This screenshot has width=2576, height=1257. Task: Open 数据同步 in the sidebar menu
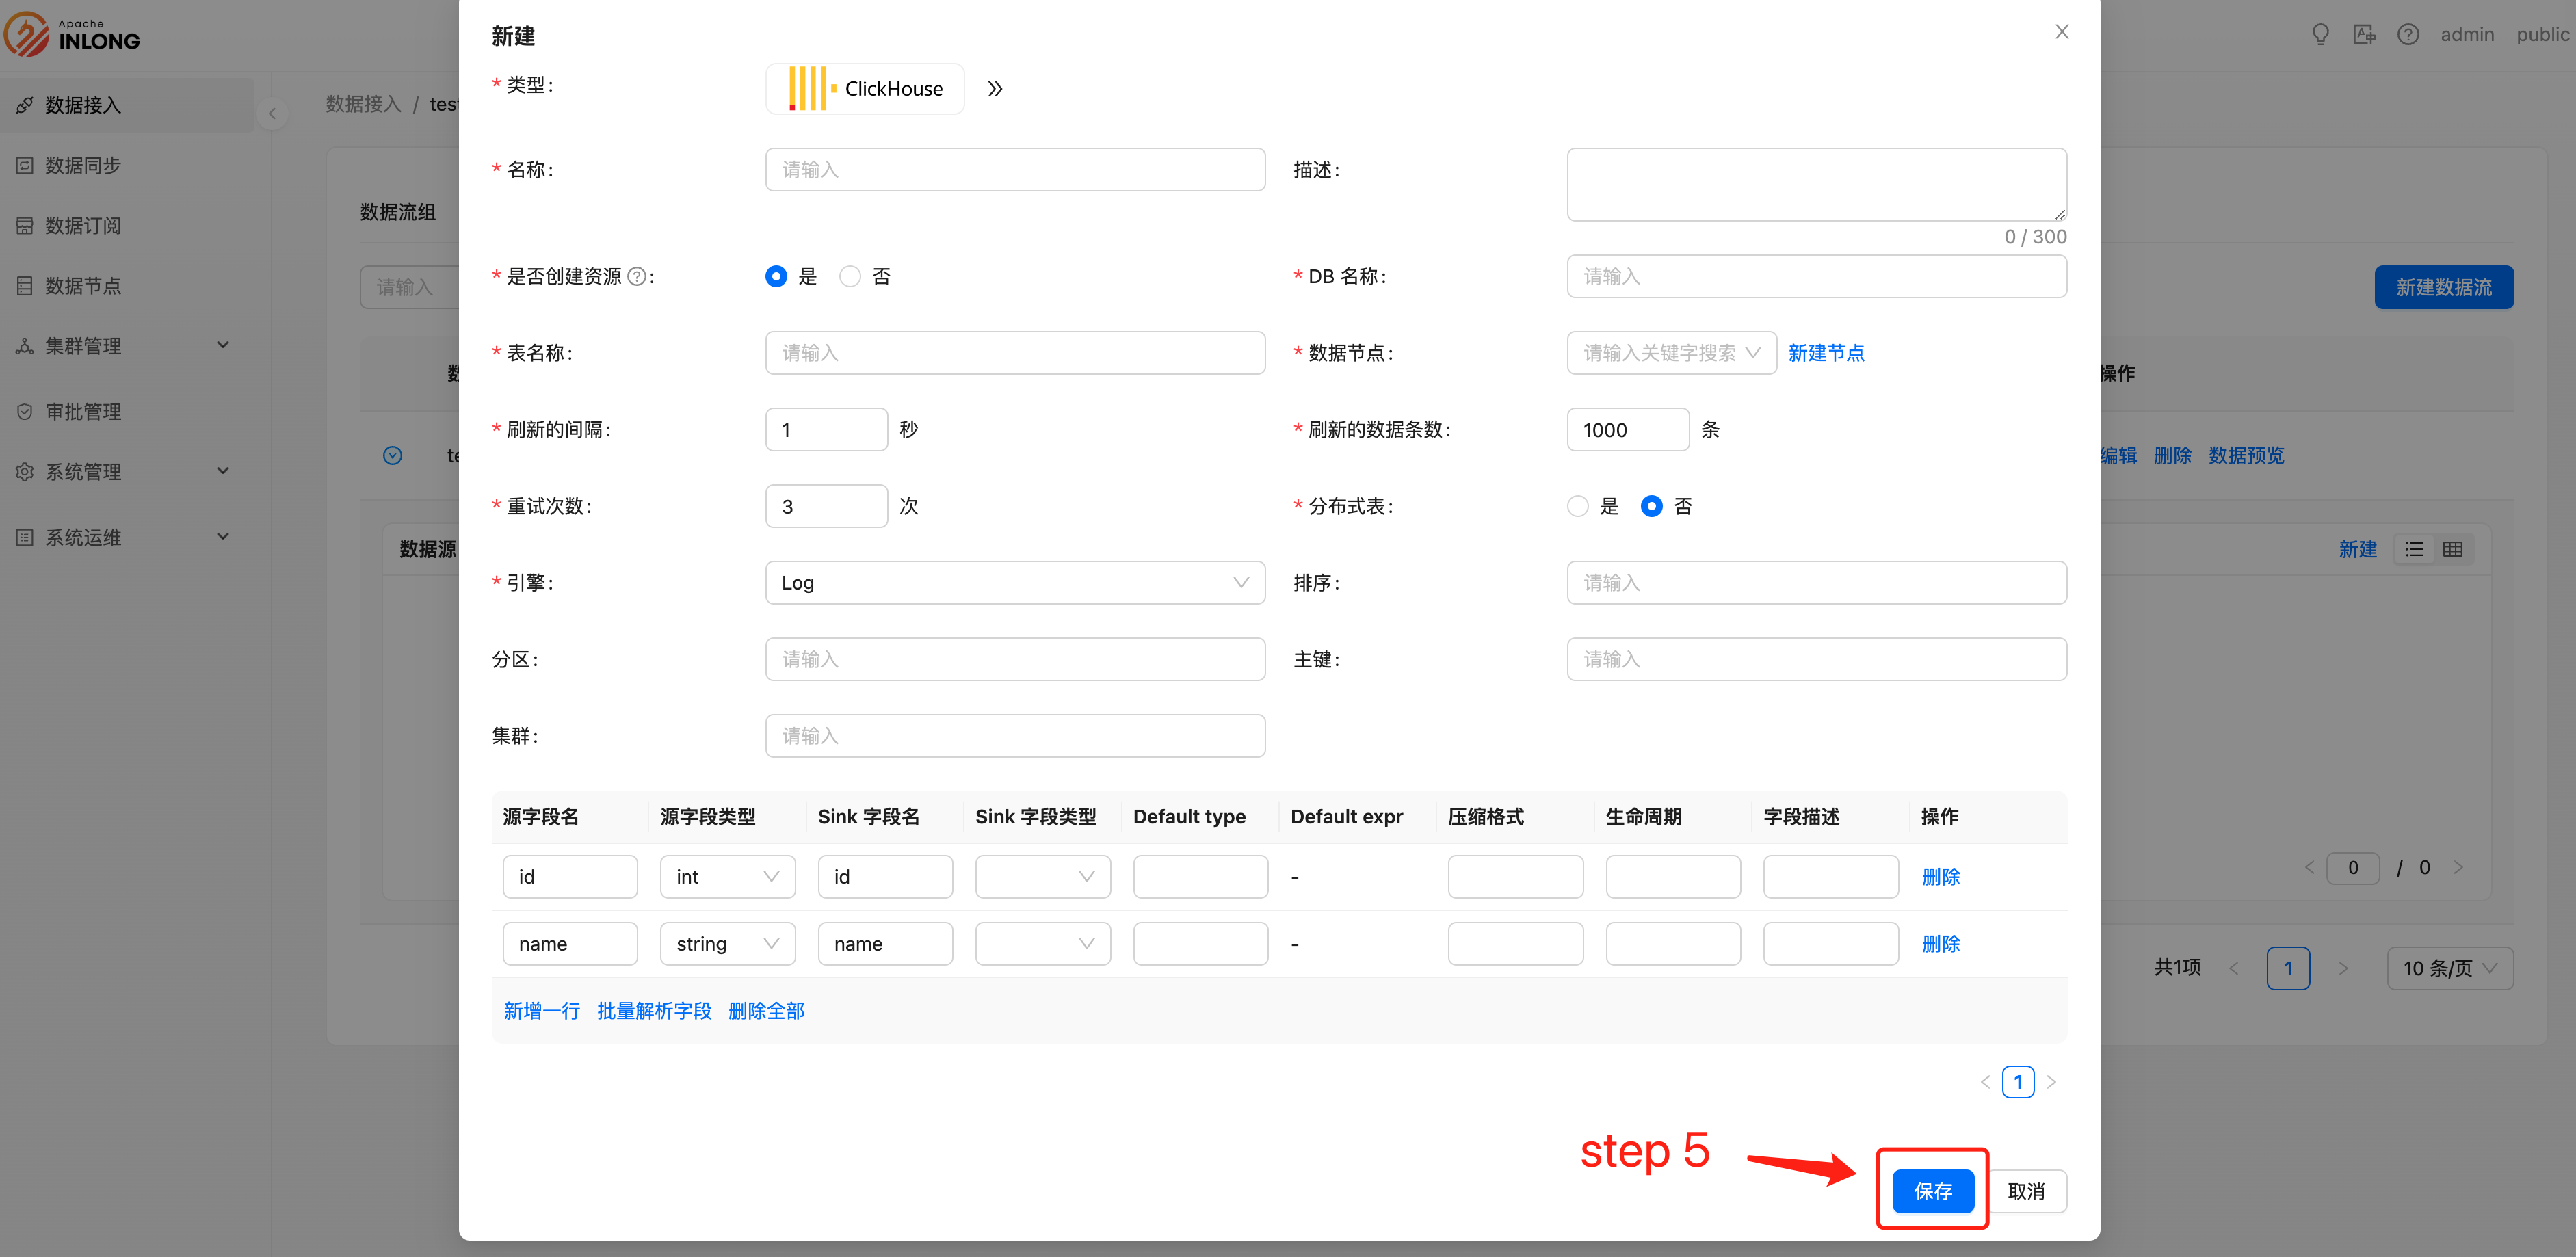pos(83,165)
